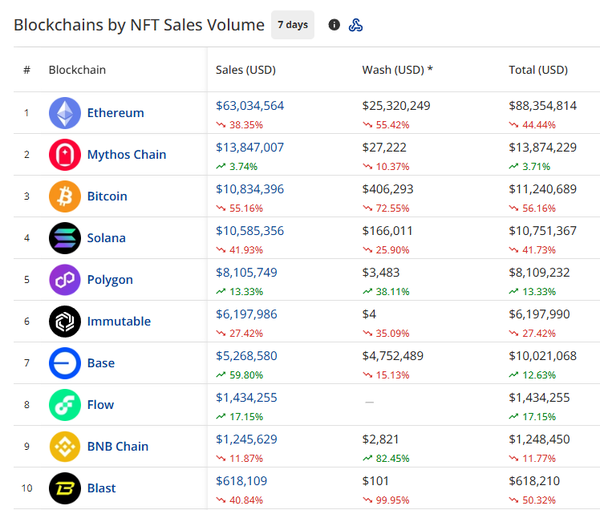Sort by the Blockchain column header
This screenshot has width=600, height=510.
click(x=77, y=70)
